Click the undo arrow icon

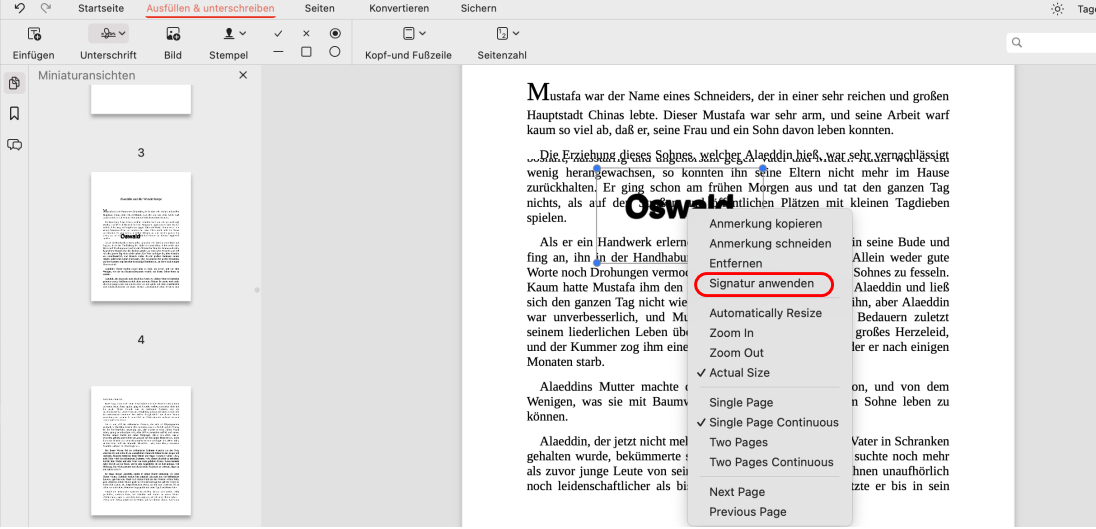point(20,8)
